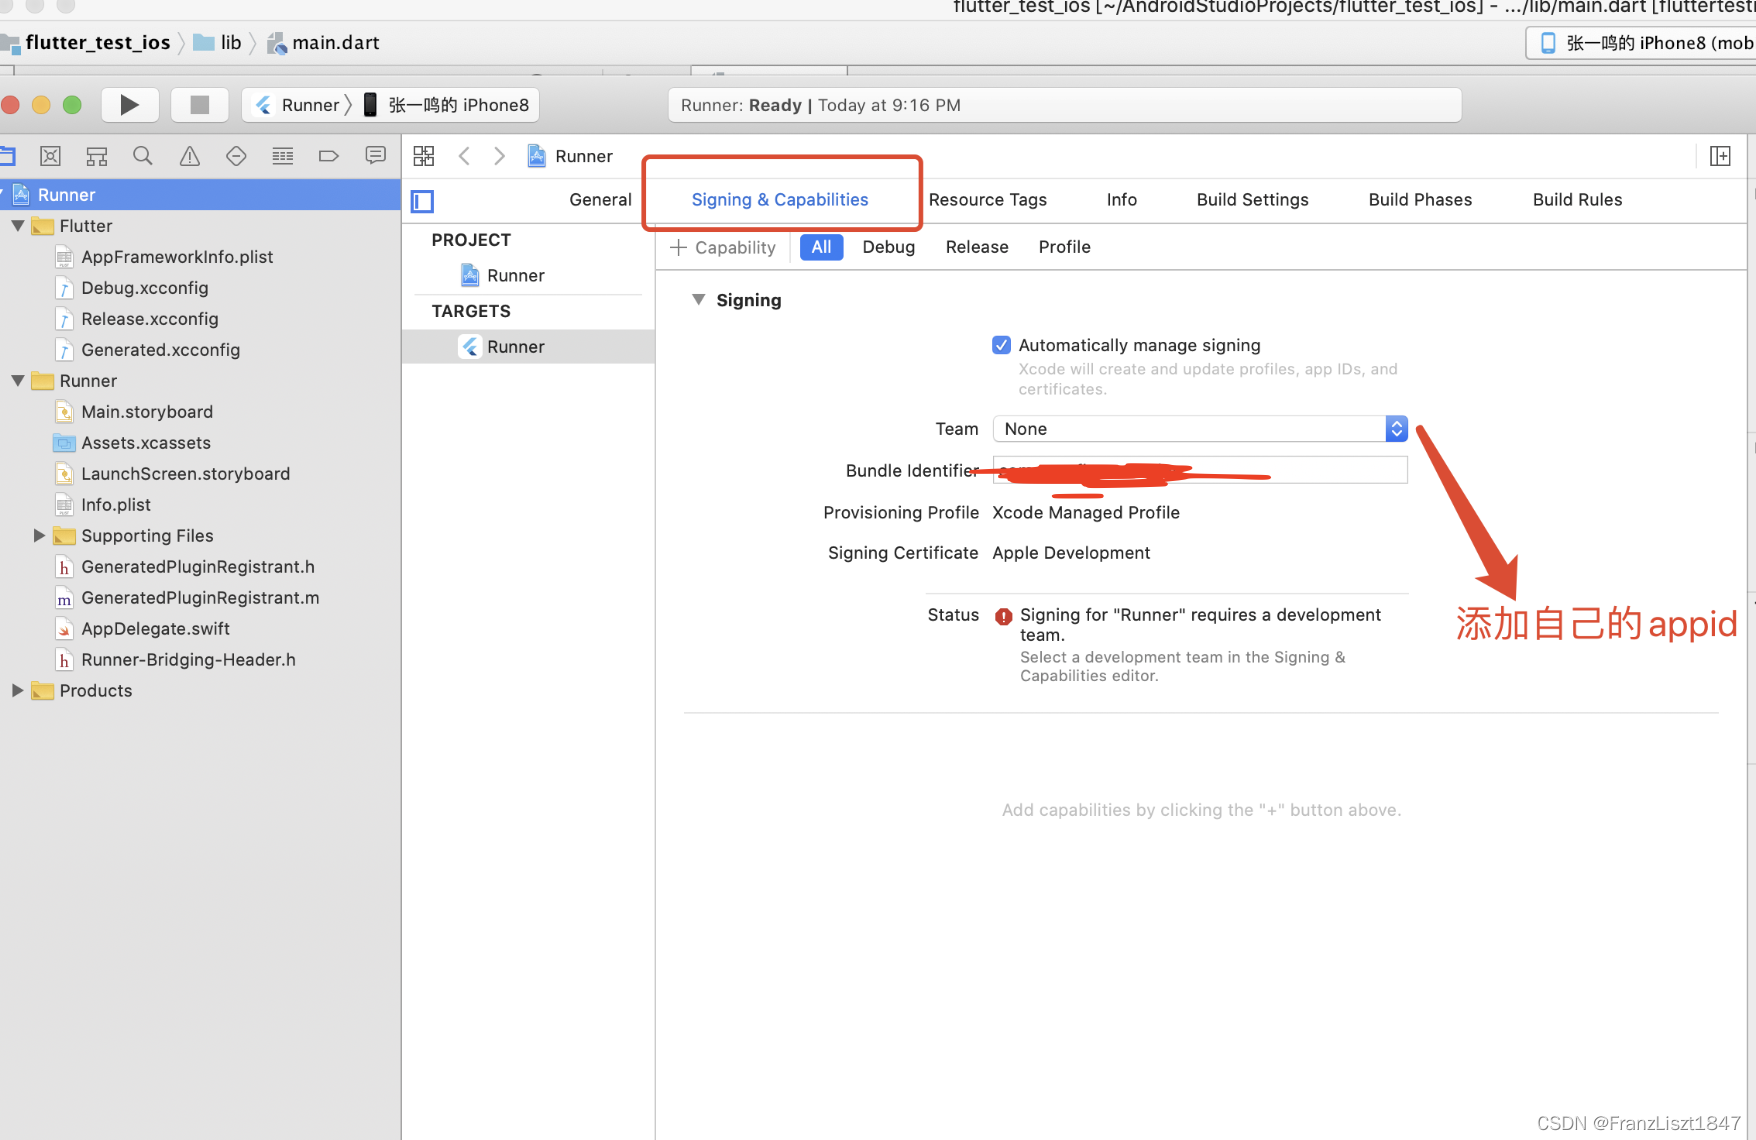Select Runner under PROJECT
This screenshot has width=1756, height=1140.
pyautogui.click(x=516, y=275)
